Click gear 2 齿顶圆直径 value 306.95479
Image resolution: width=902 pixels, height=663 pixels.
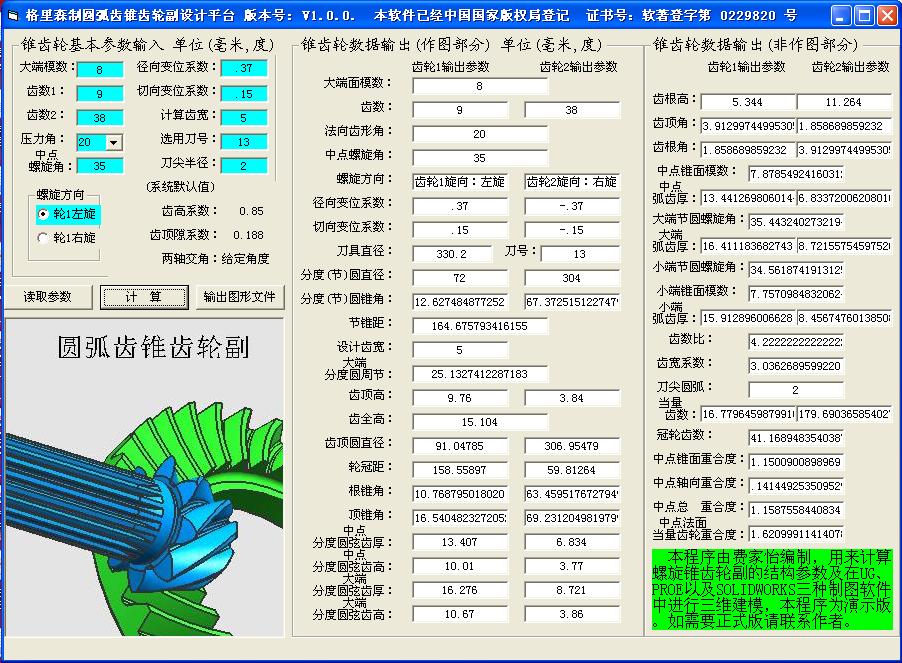coord(572,446)
